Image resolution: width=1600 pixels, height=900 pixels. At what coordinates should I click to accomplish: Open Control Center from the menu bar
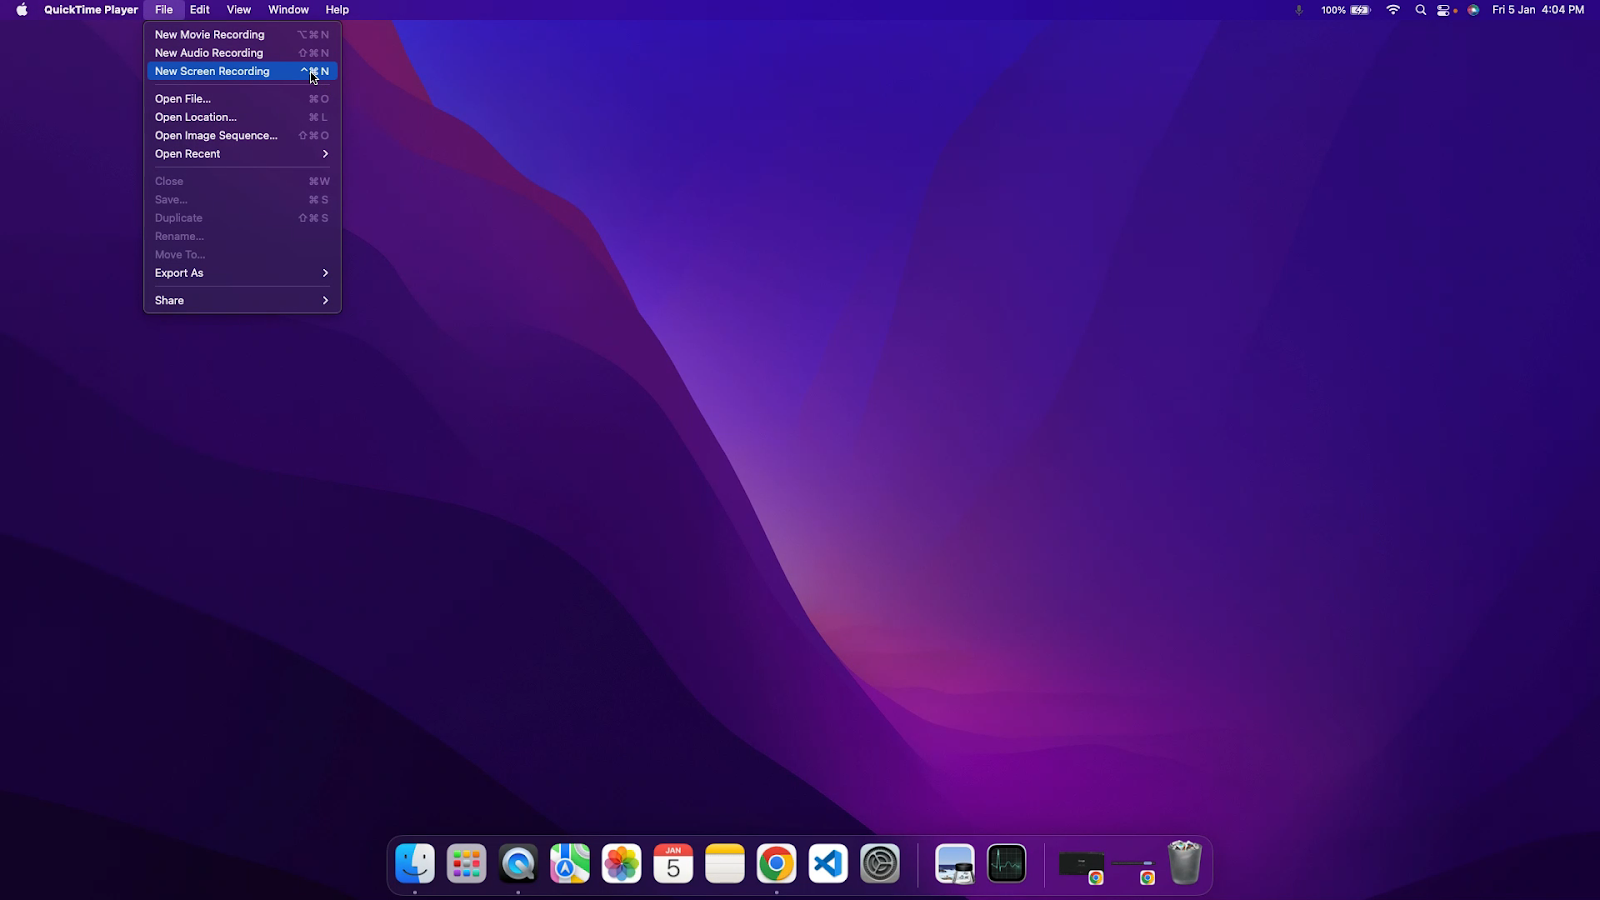(1445, 10)
